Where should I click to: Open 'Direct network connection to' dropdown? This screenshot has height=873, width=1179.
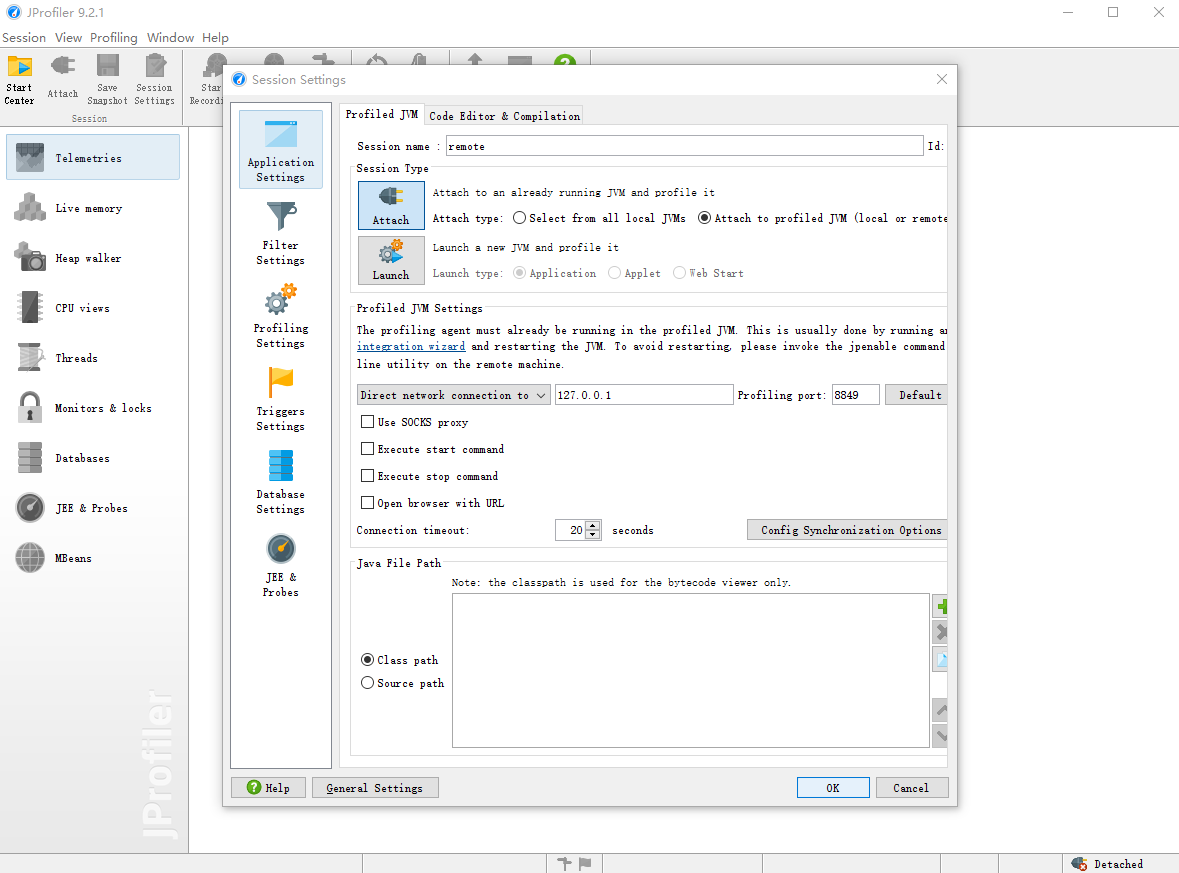click(x=453, y=395)
